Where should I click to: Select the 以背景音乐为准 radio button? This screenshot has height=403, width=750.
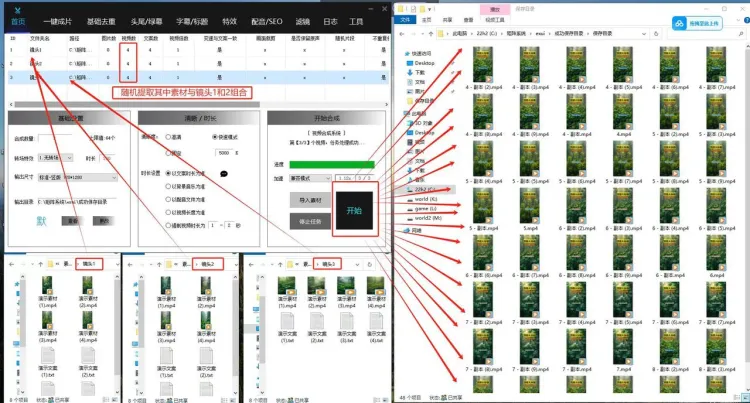[168, 186]
